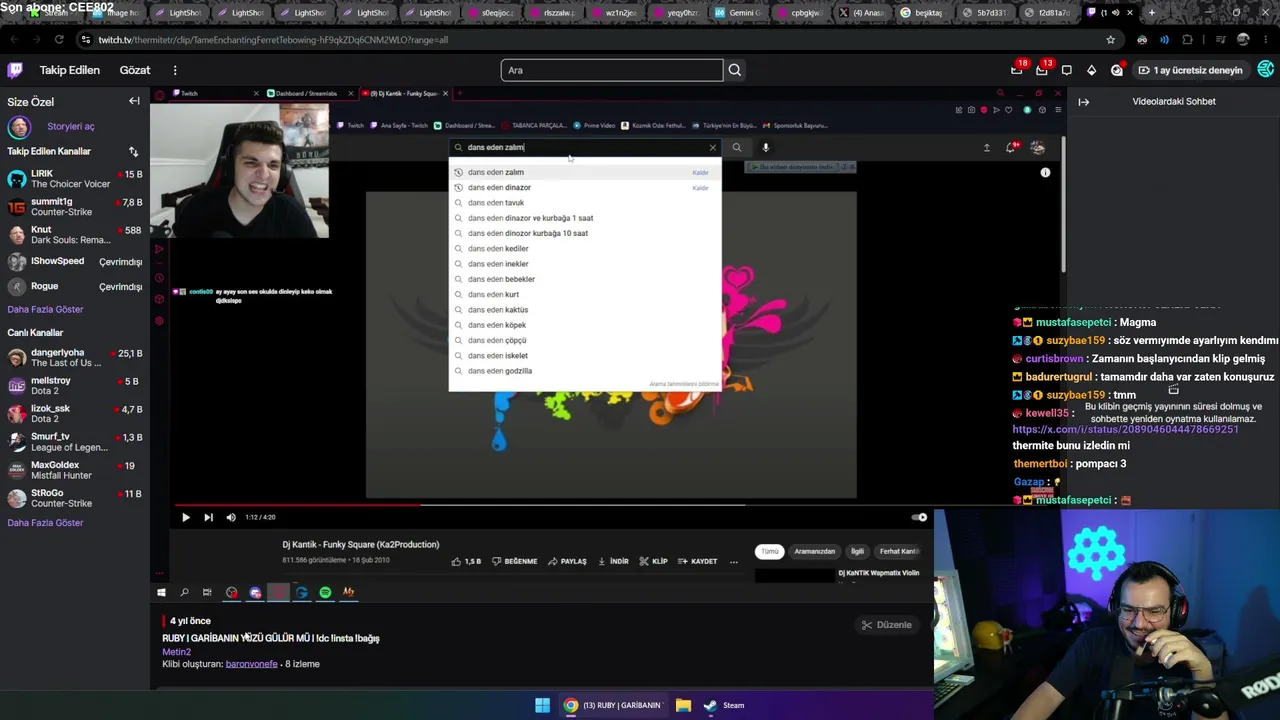
Task: Select the İlgili filter chip
Action: [857, 551]
